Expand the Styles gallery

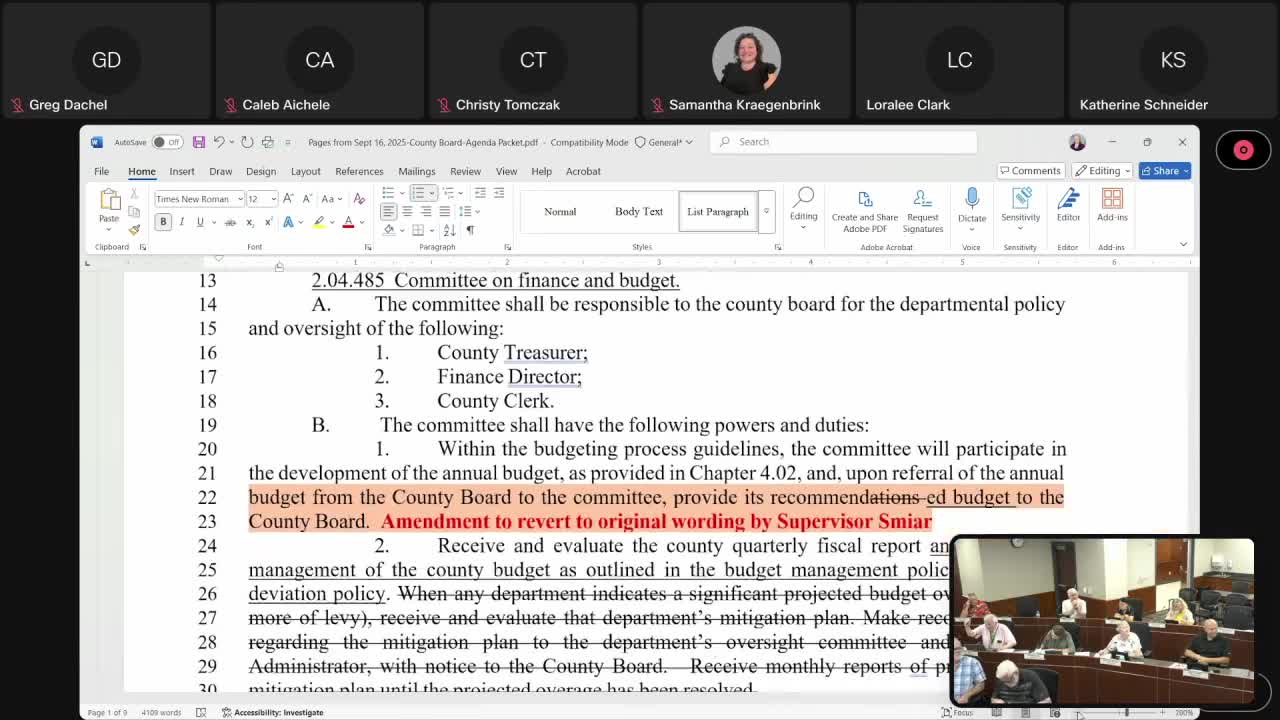click(766, 211)
